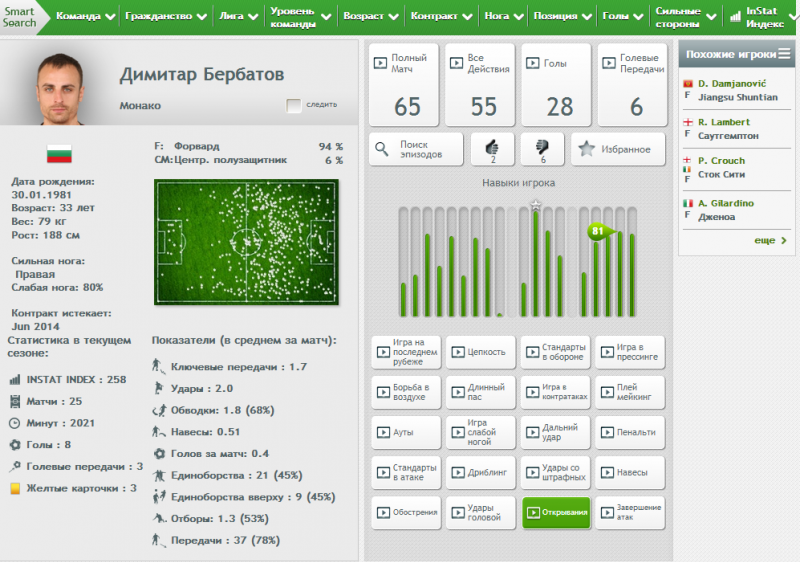Viewport: 800px width, 562px height.
Task: Click the thumbs down dislike icon
Action: click(x=542, y=148)
